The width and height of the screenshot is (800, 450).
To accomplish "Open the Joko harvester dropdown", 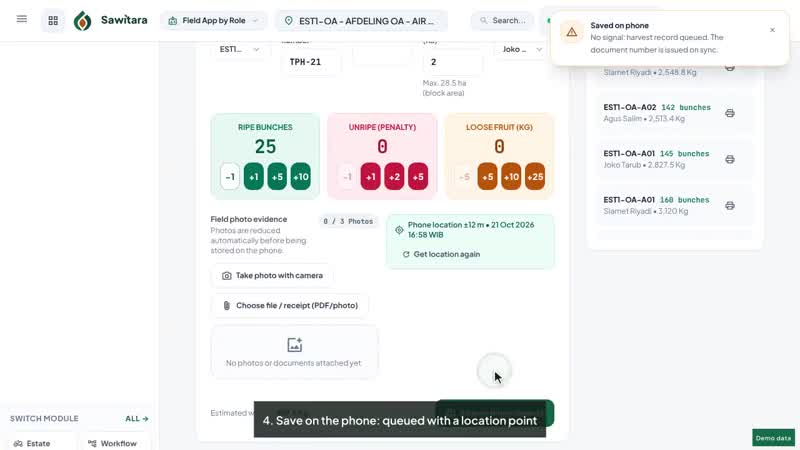I will point(522,49).
